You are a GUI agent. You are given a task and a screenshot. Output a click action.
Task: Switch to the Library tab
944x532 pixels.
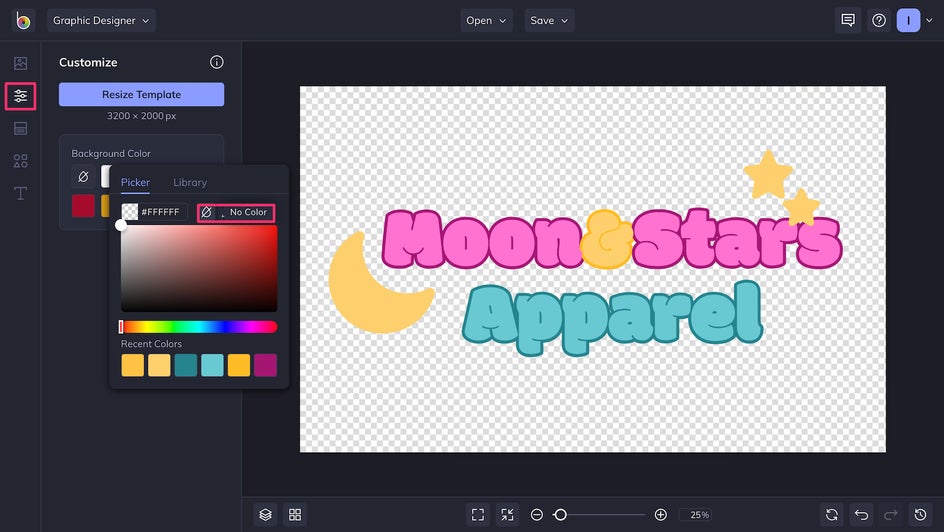(190, 182)
